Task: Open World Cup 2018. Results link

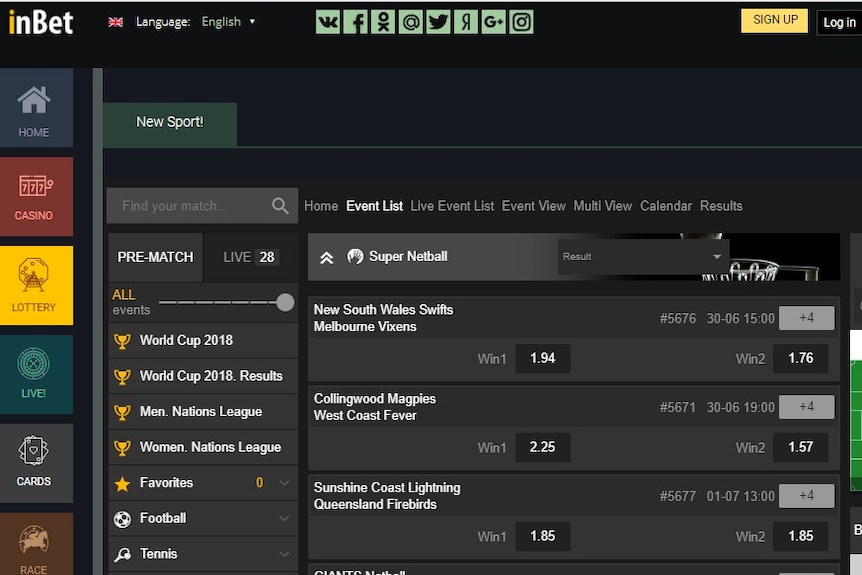Action: point(211,376)
